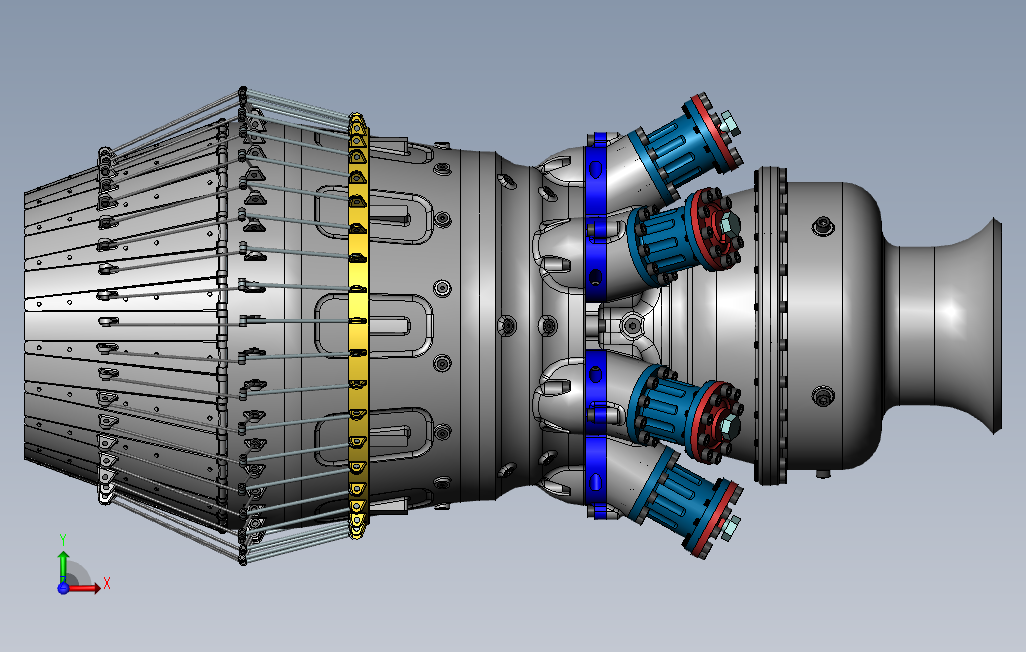
Task: Select the yellow ring on the engine model
Action: 359,325
